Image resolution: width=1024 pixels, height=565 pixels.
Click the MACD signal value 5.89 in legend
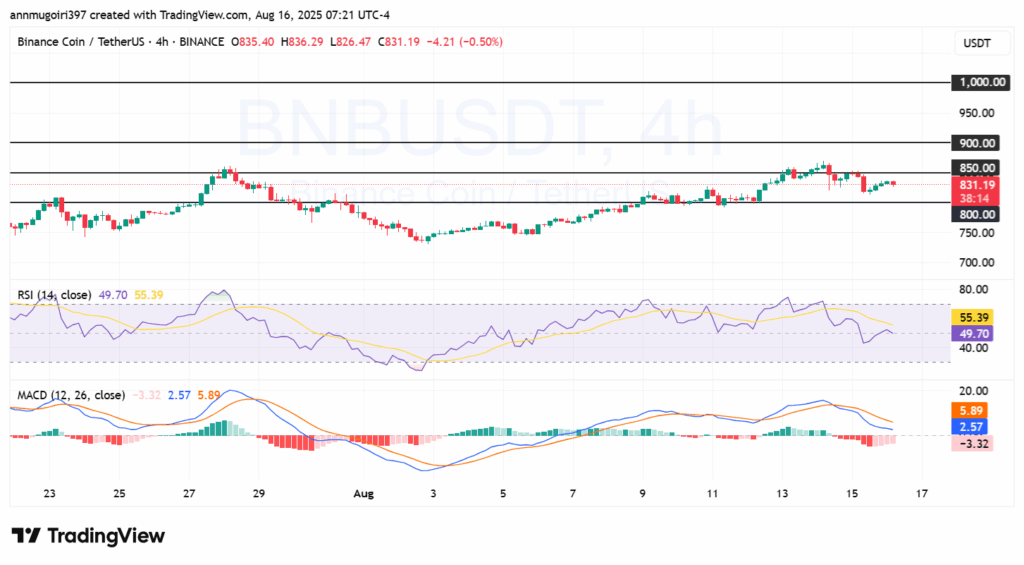coord(209,395)
